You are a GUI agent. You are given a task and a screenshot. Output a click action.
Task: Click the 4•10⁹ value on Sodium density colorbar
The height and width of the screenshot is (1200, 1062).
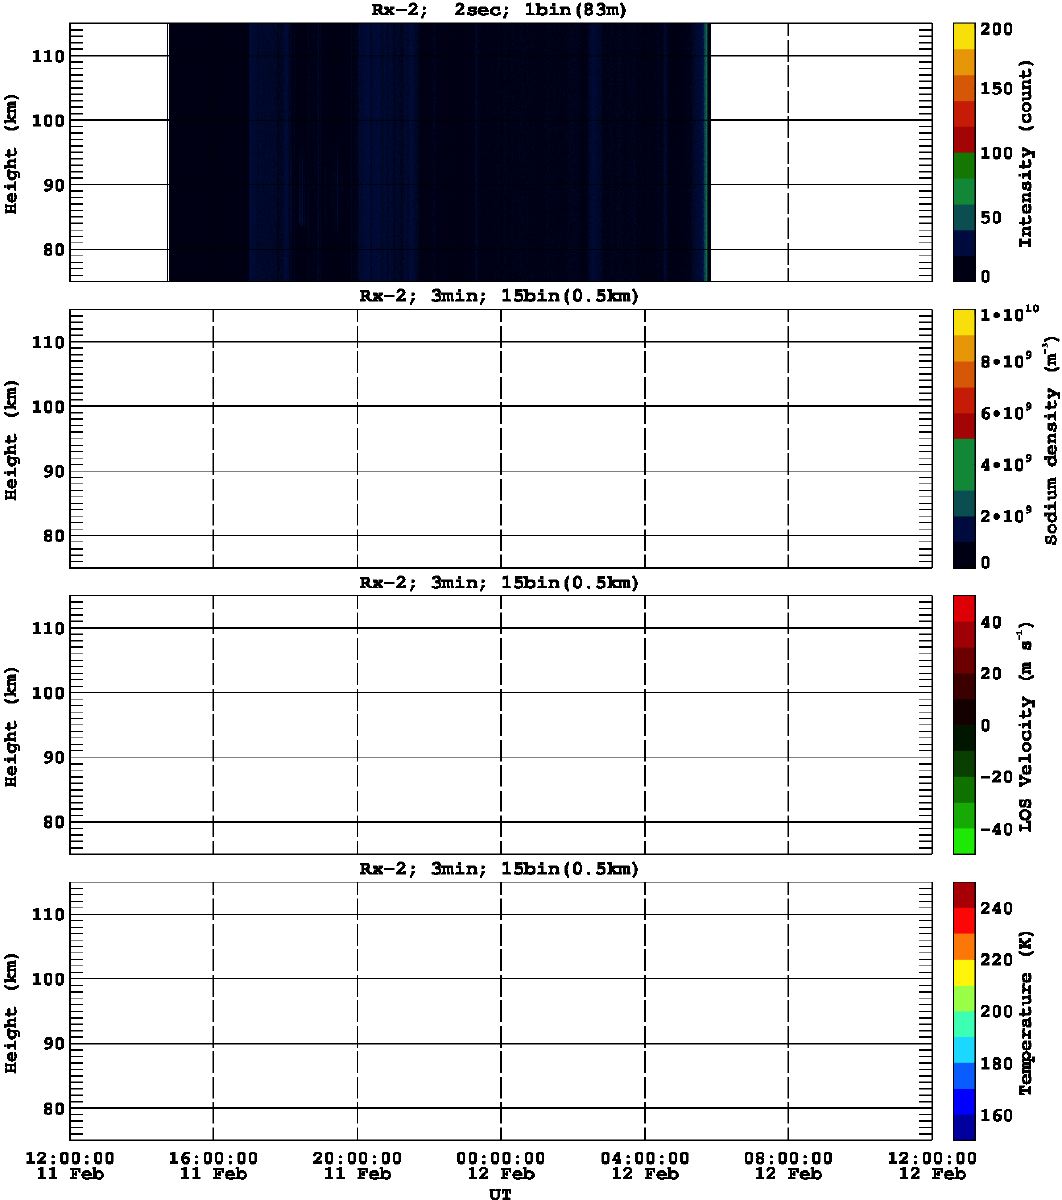(x=1007, y=465)
